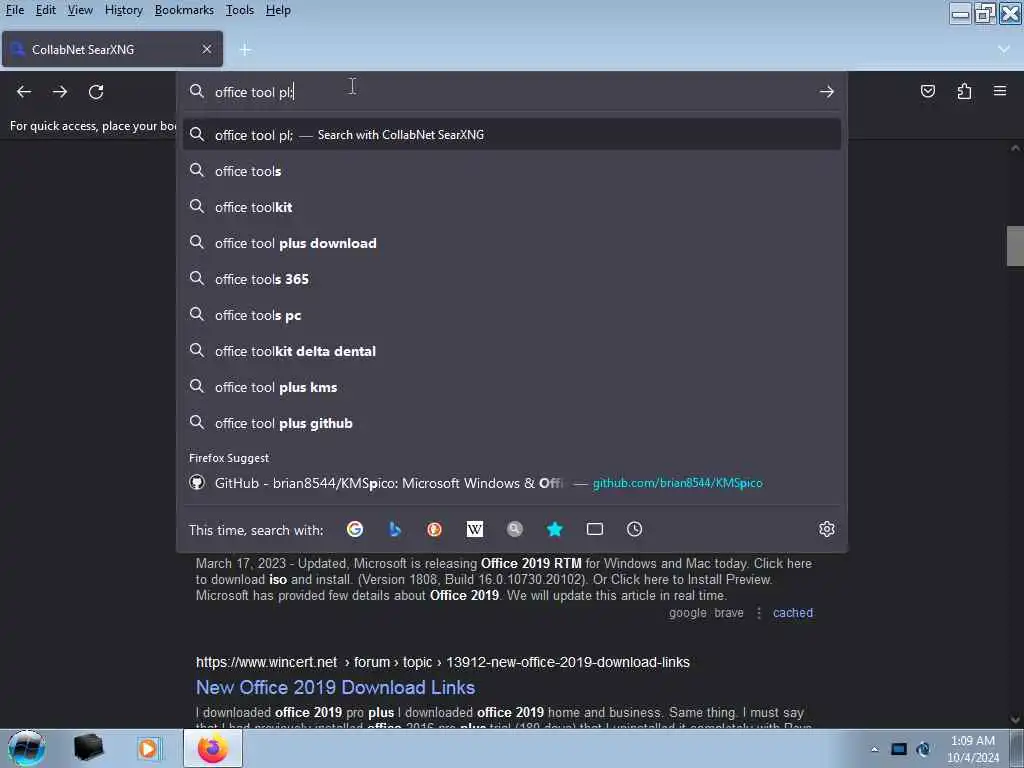Search this time with Google
Viewport: 1024px width, 768px height.
[355, 529]
